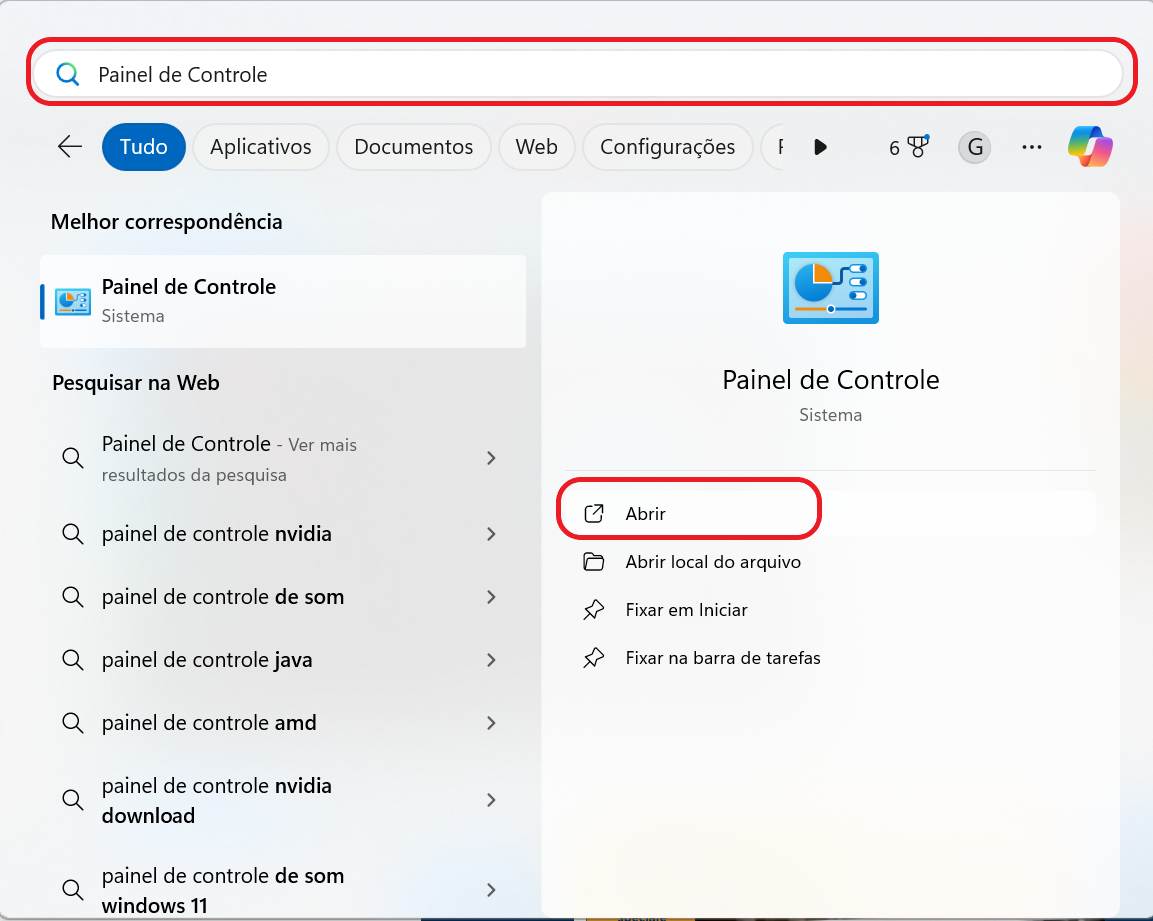Viewport: 1153px width, 921px height.
Task: Click search icon beside nvidia download suggestion
Action: pyautogui.click(x=72, y=800)
